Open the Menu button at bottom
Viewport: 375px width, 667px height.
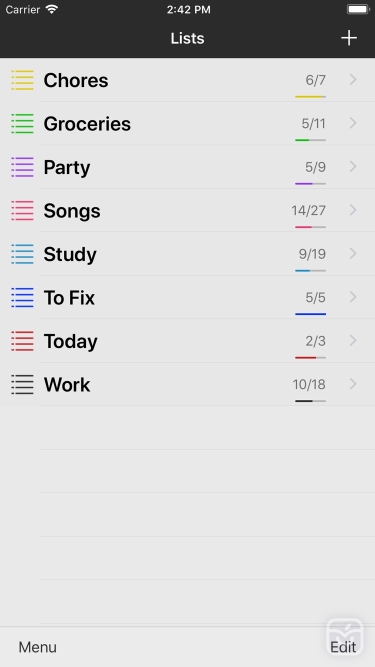tap(37, 647)
